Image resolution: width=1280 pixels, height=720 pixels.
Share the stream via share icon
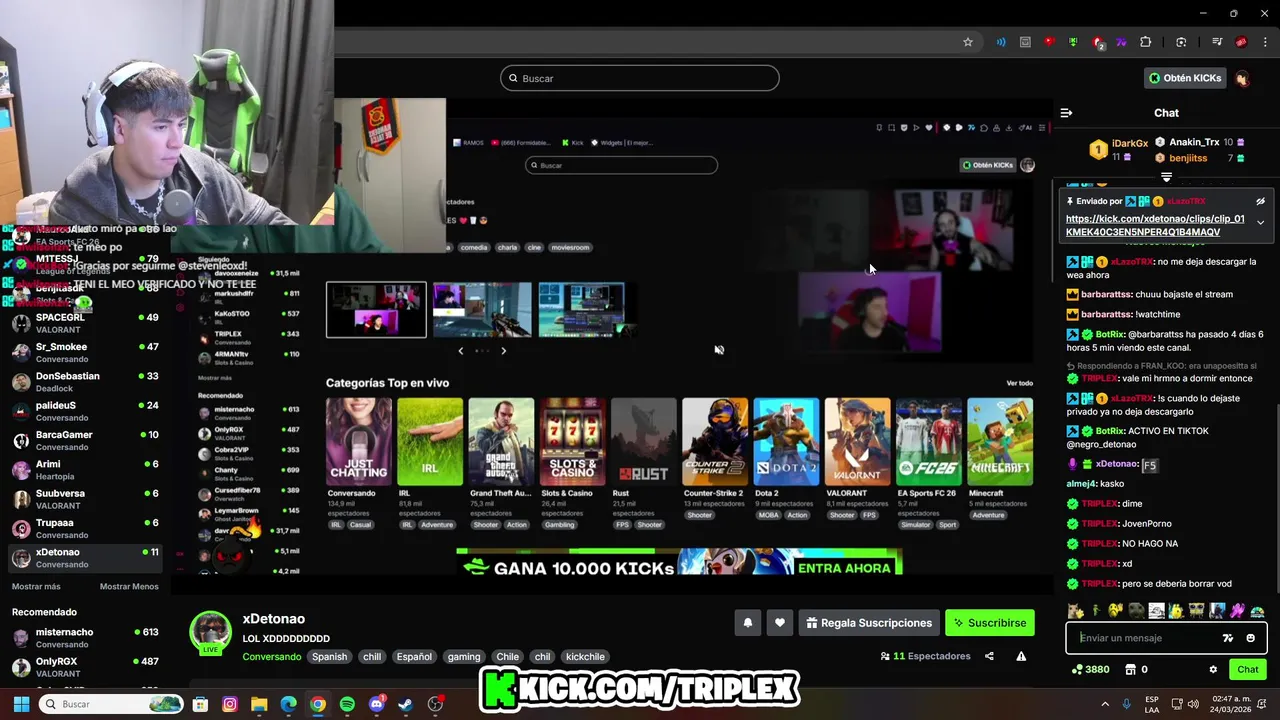[989, 656]
